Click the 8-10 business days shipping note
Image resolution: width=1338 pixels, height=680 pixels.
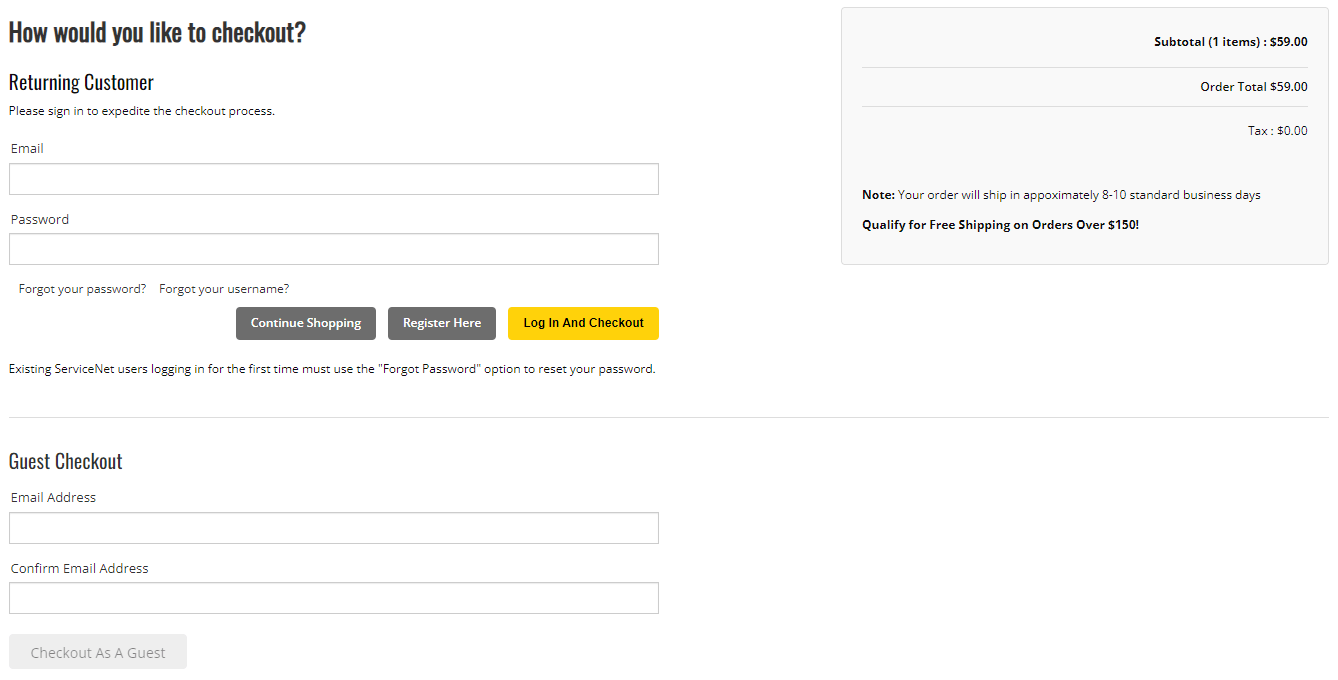point(1061,194)
